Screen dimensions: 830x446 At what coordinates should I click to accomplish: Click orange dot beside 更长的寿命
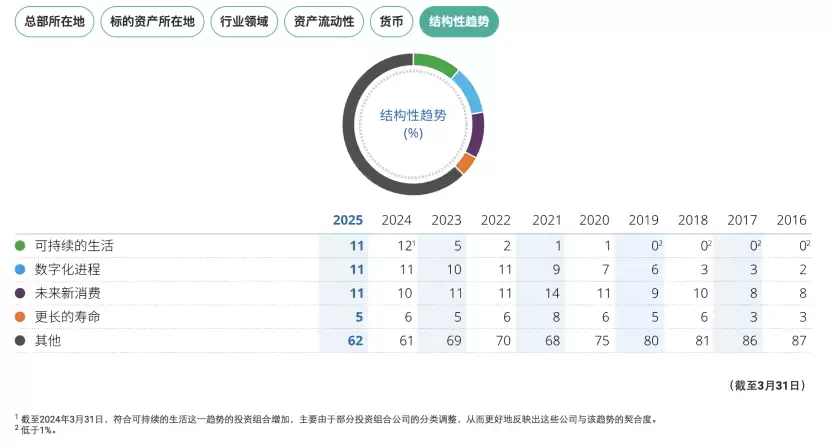[20, 317]
